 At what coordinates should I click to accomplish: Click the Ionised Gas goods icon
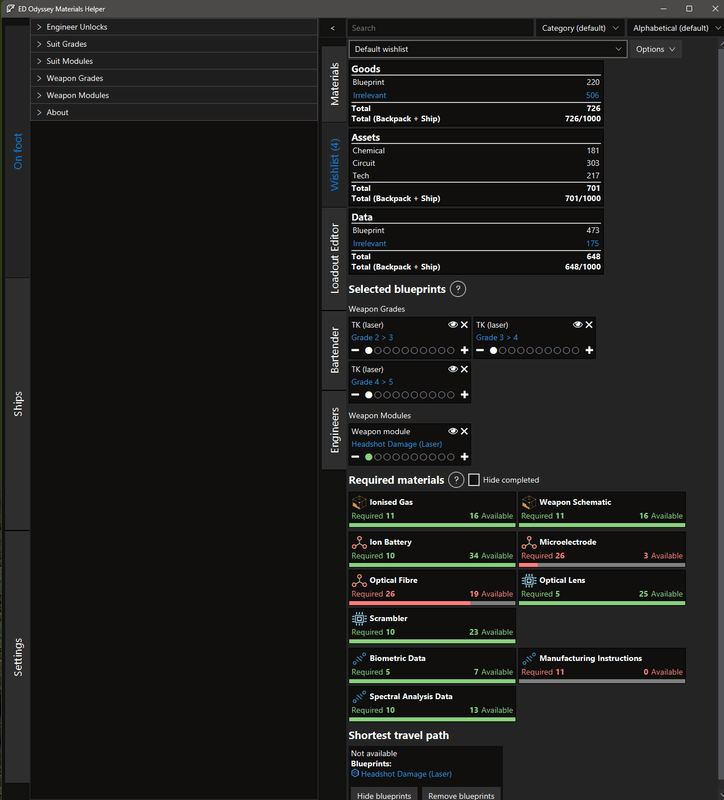click(359, 502)
